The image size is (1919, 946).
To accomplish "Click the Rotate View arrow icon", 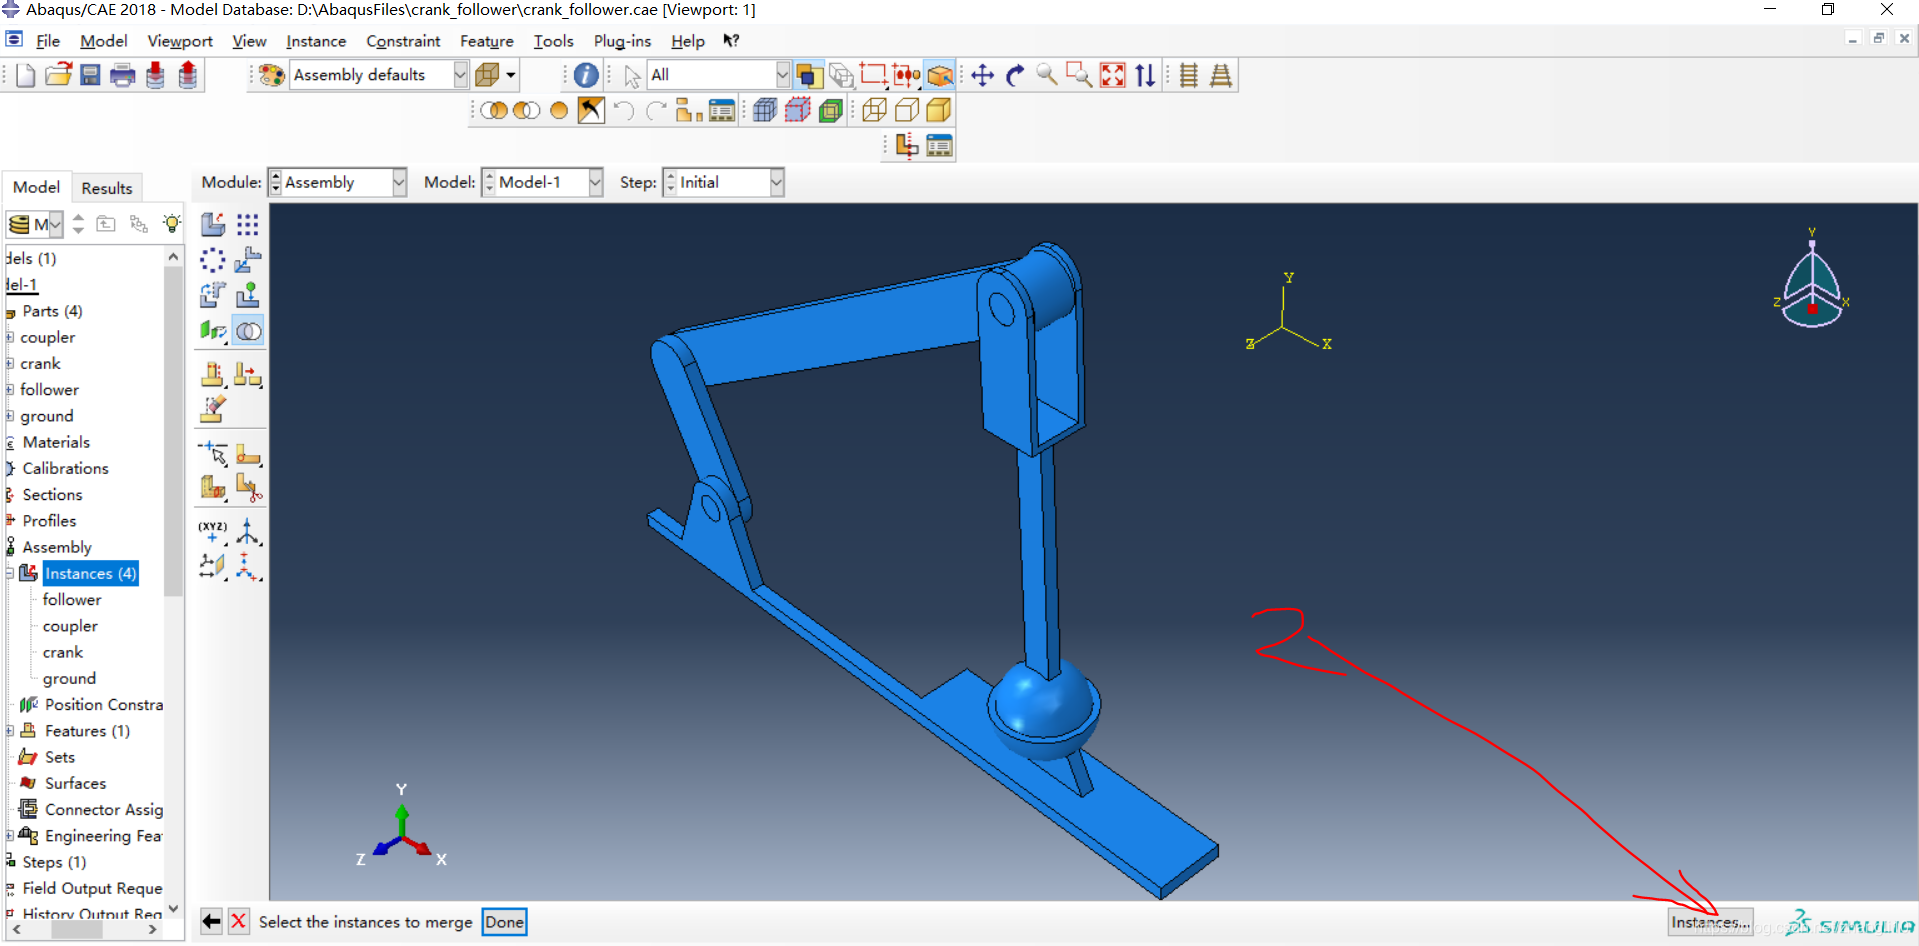I will [x=1014, y=76].
